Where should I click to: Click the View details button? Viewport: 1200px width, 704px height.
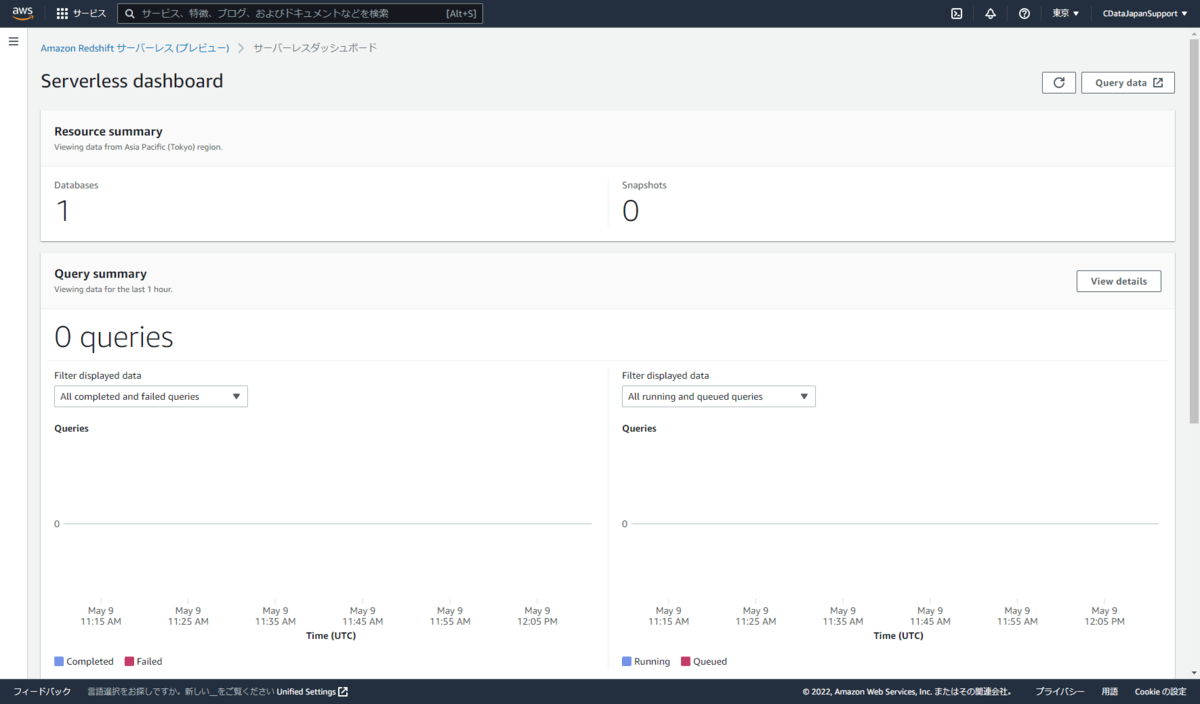pos(1119,281)
